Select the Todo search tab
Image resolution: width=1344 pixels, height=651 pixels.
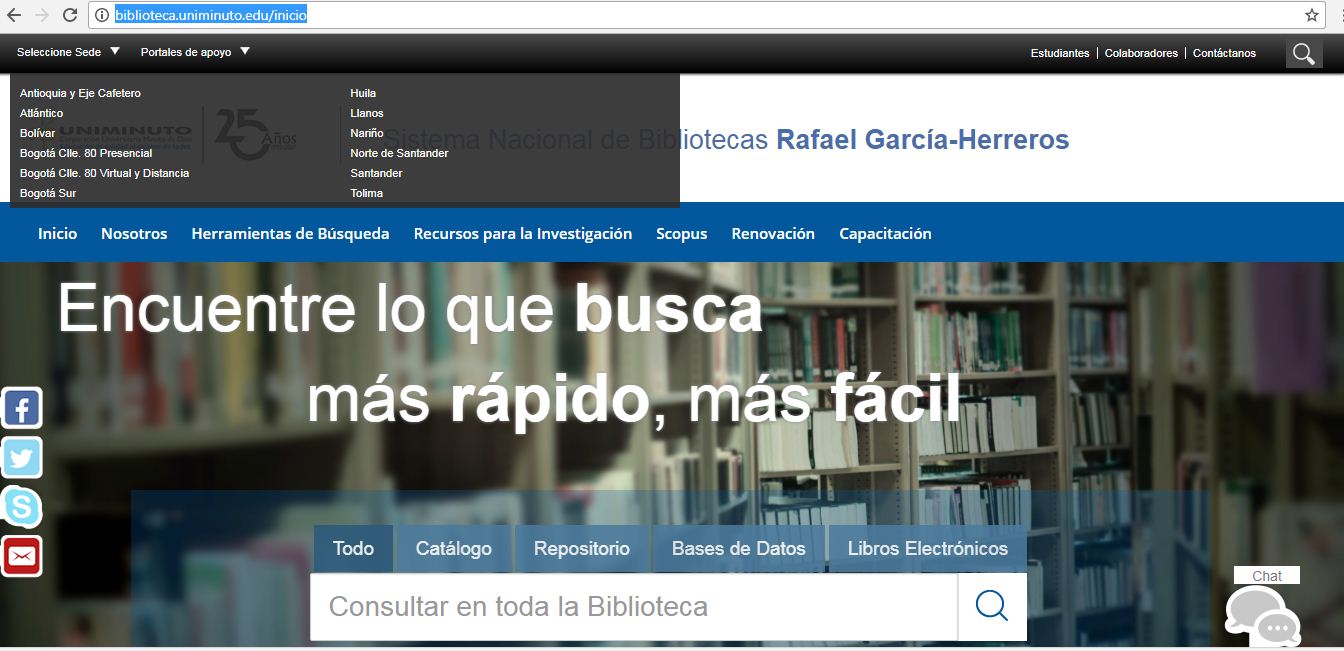point(353,548)
